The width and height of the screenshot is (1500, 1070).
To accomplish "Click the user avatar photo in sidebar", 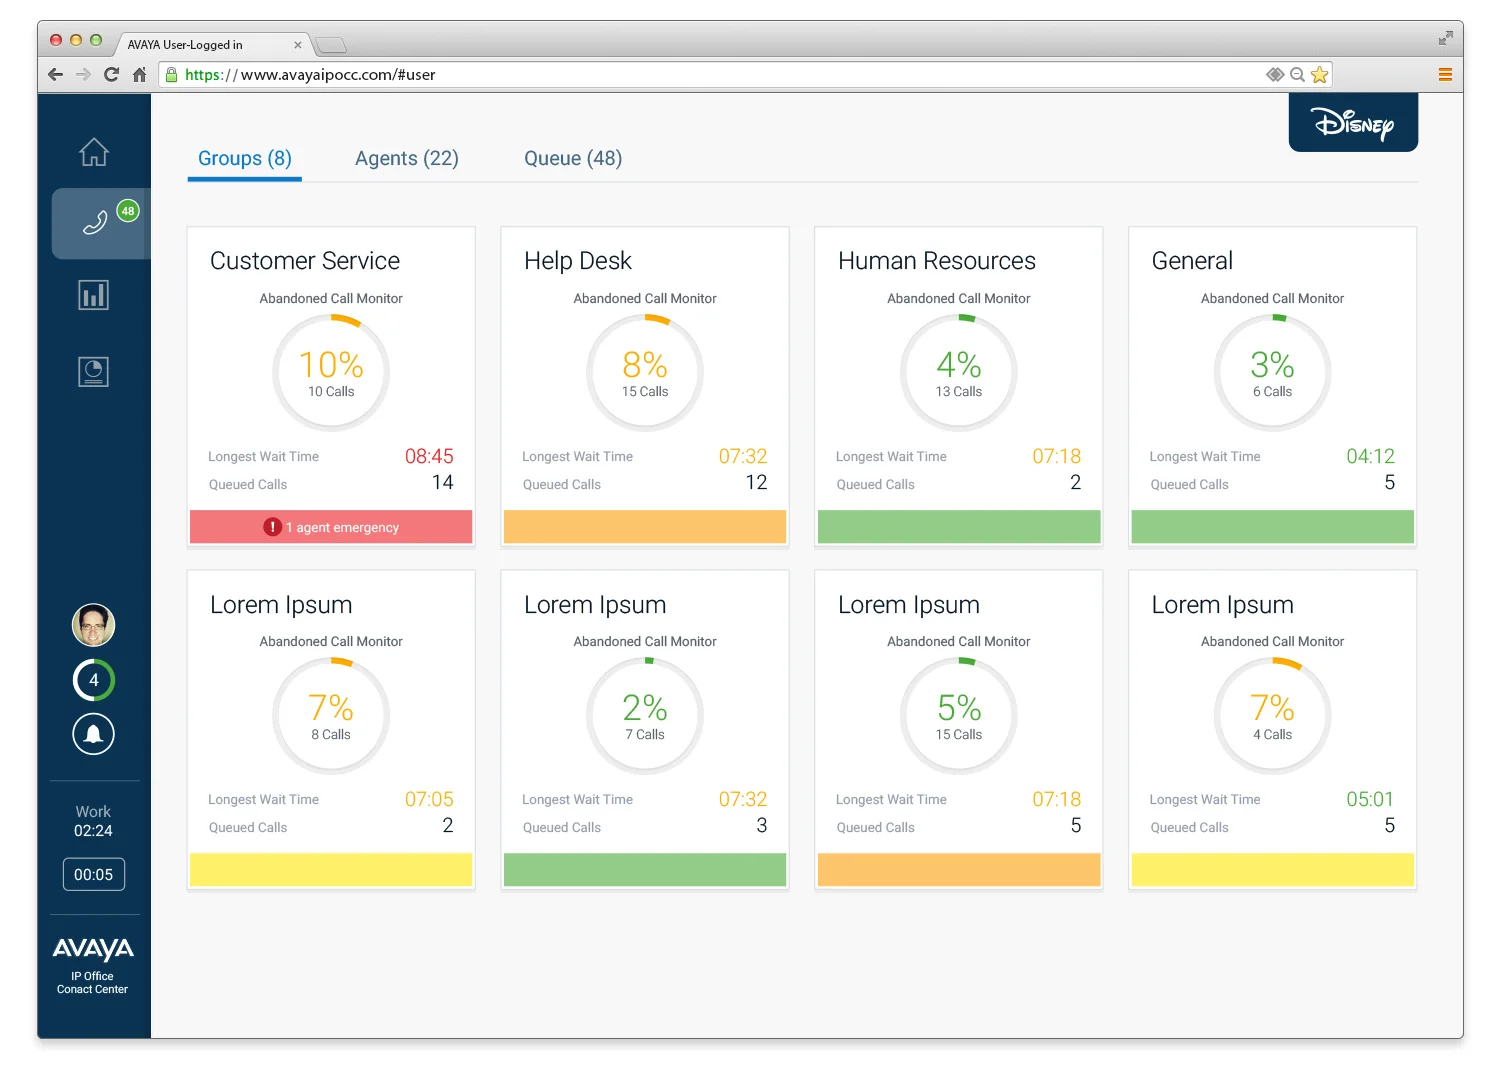I will [x=93, y=626].
